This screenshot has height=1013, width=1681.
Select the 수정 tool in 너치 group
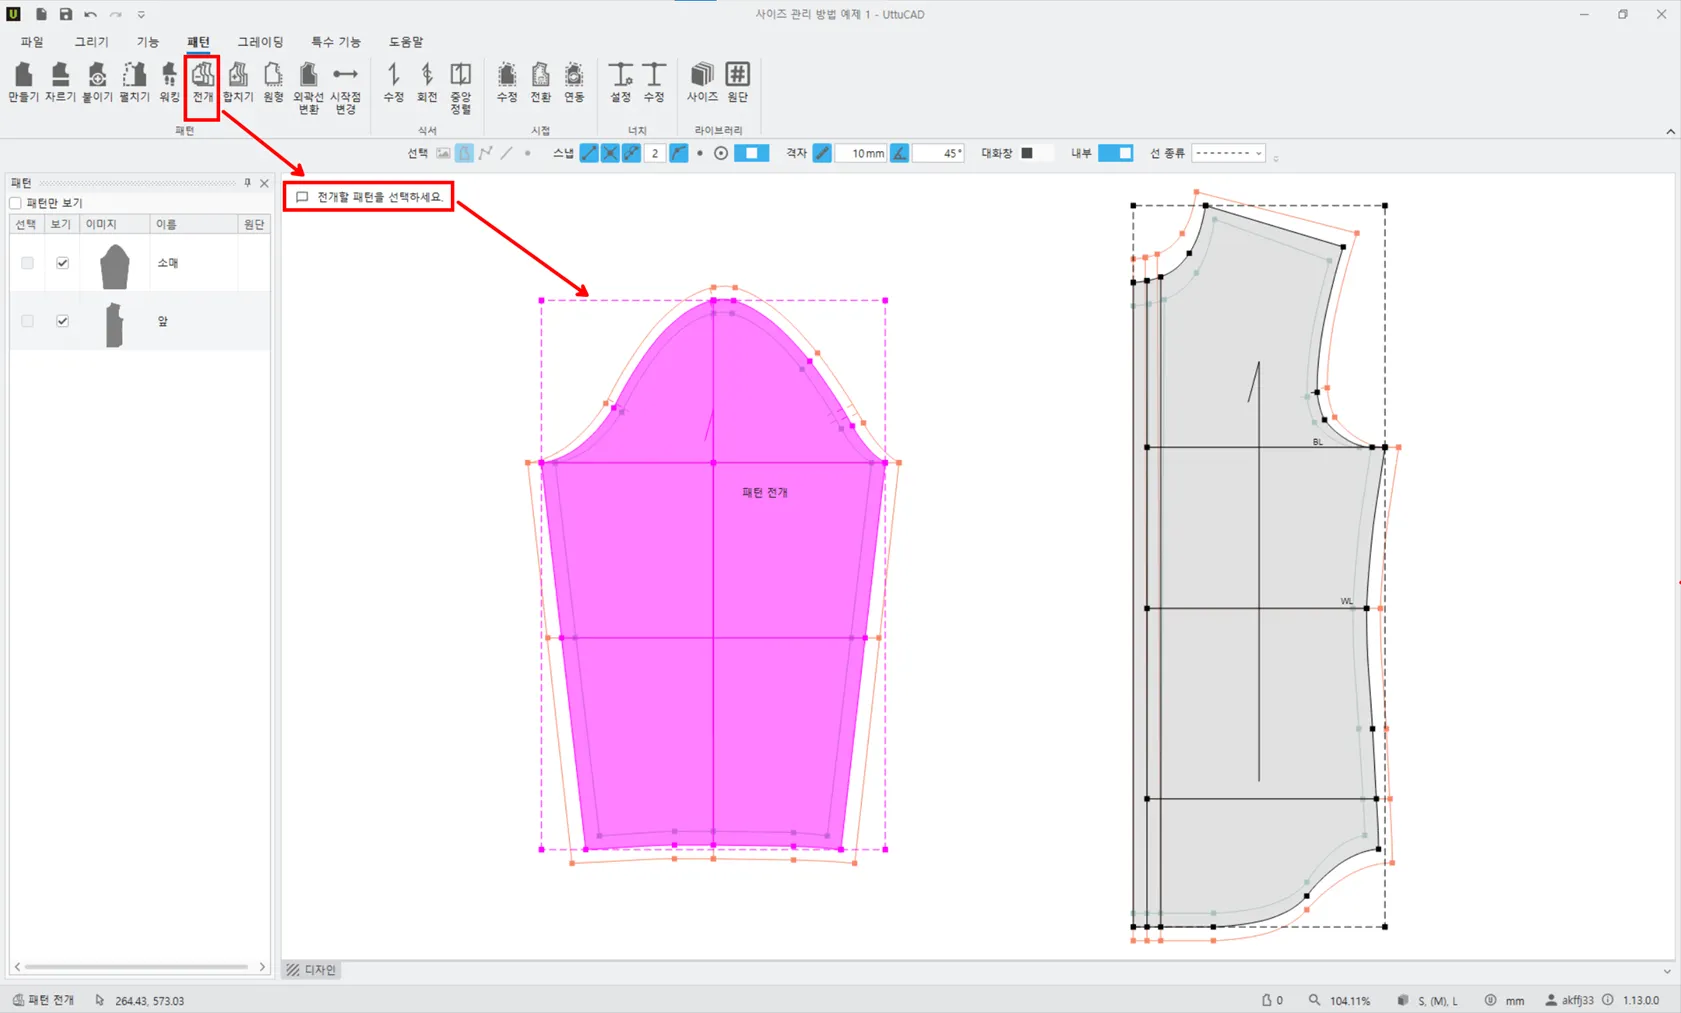tap(654, 82)
